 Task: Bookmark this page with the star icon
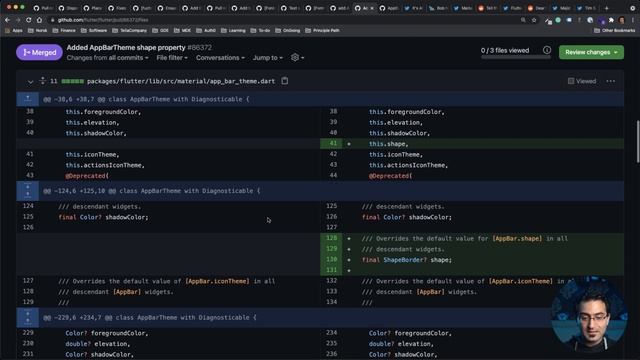point(534,20)
